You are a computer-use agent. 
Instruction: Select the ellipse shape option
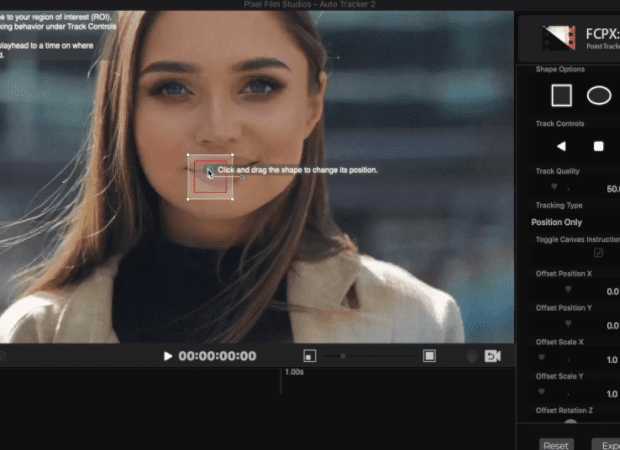click(599, 95)
